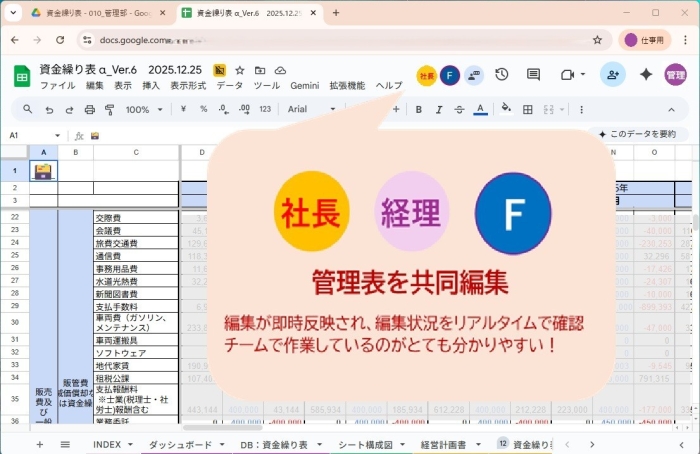The width and height of the screenshot is (700, 454).
Task: Toggle italic formatting
Action: [439, 109]
